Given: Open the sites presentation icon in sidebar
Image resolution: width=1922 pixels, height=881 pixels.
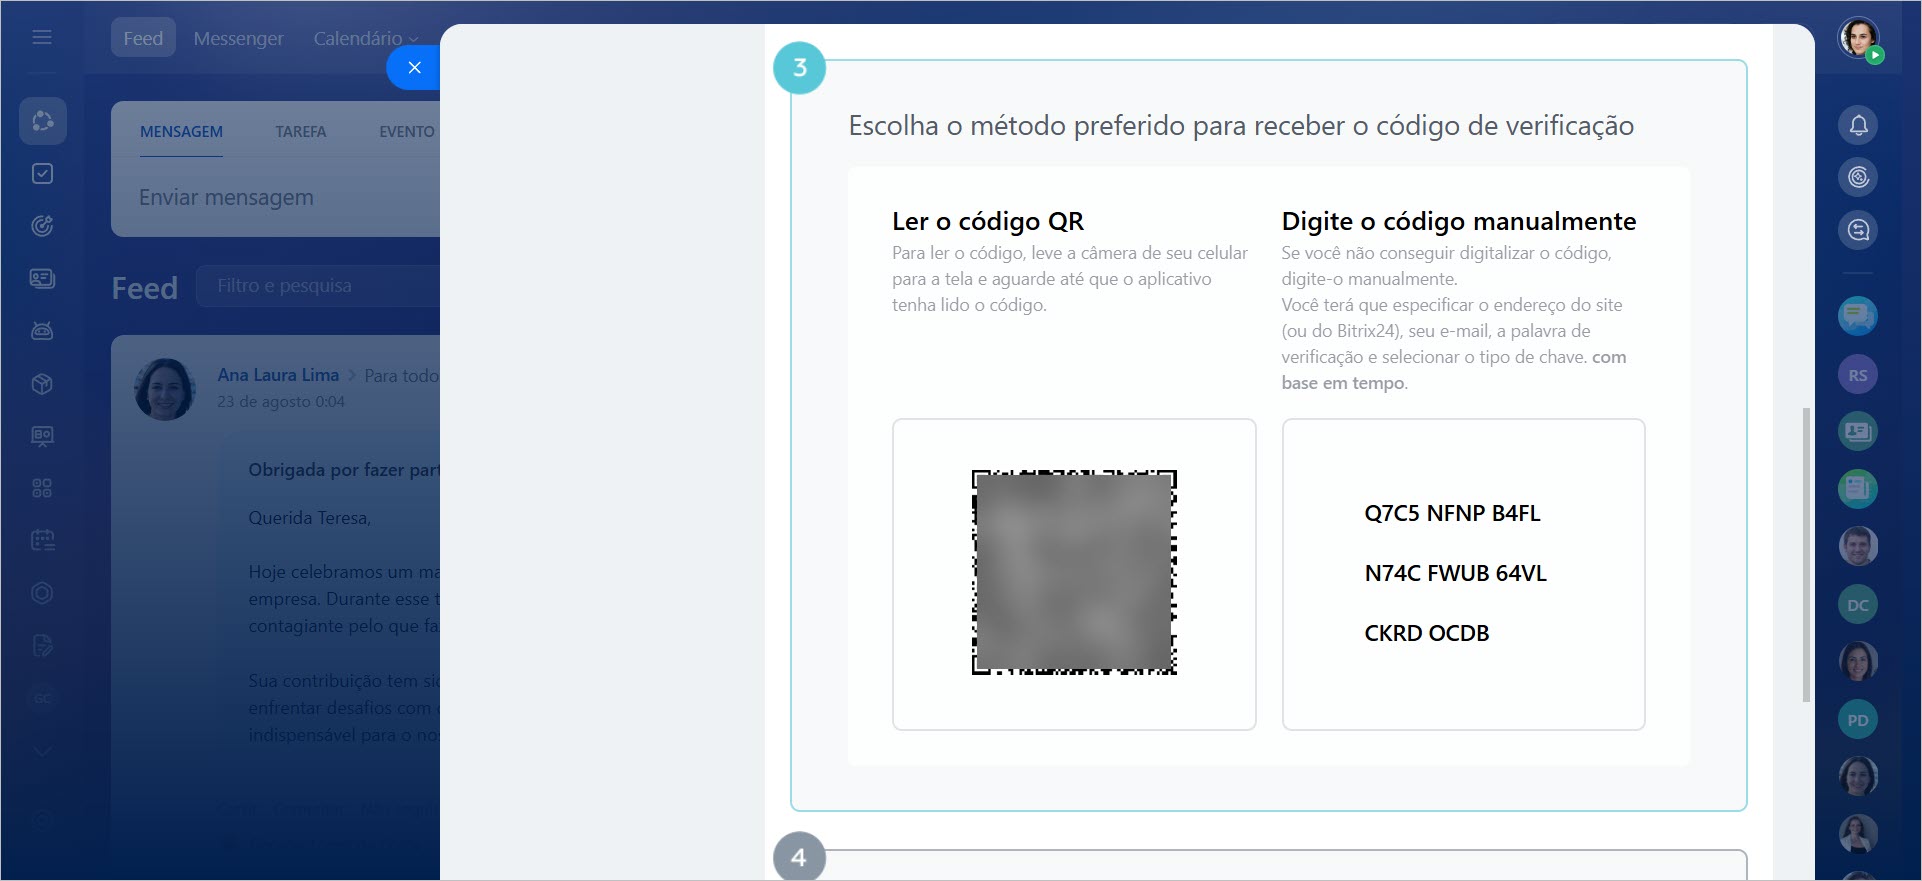Looking at the screenshot, I should 42,436.
